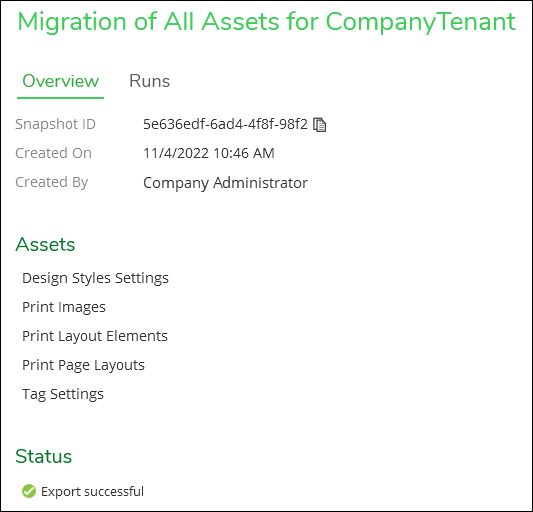Click the Export successful status text
Image resolution: width=533 pixels, height=512 pixels.
pos(92,492)
